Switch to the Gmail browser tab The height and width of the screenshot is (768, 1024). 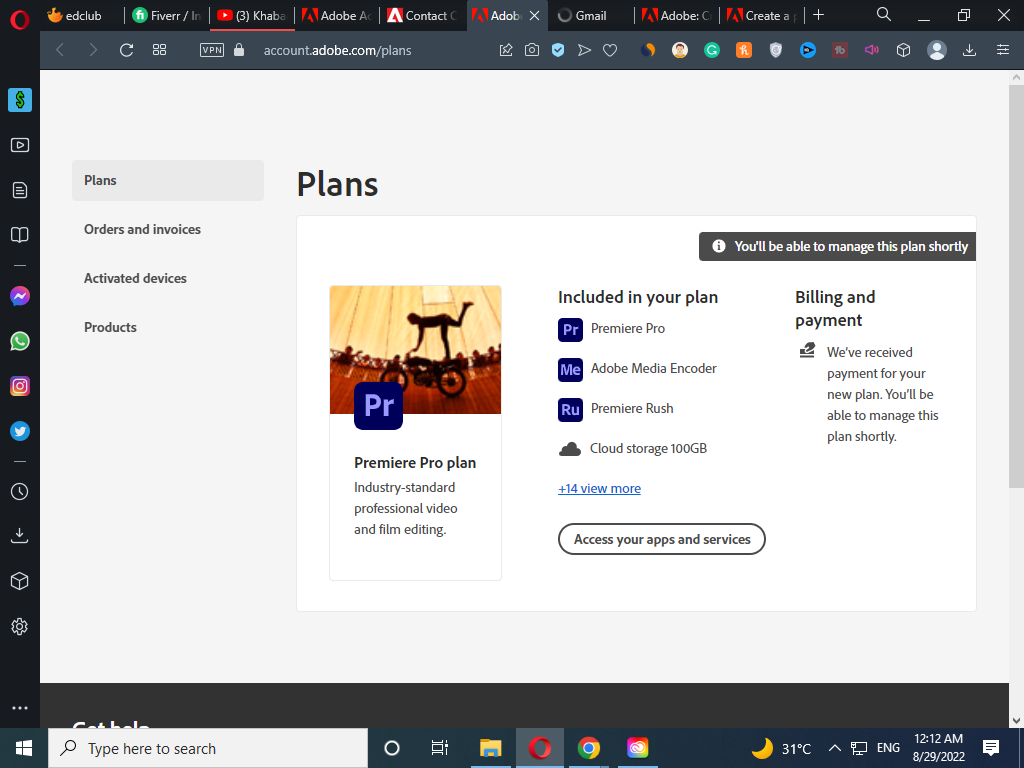tap(591, 15)
